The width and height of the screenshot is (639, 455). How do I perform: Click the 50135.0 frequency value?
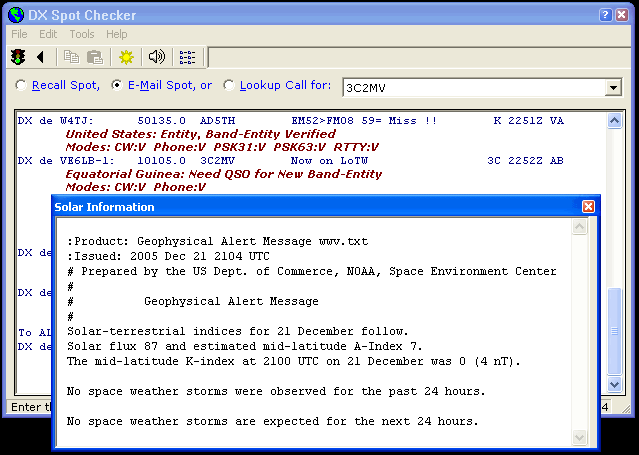click(x=161, y=121)
